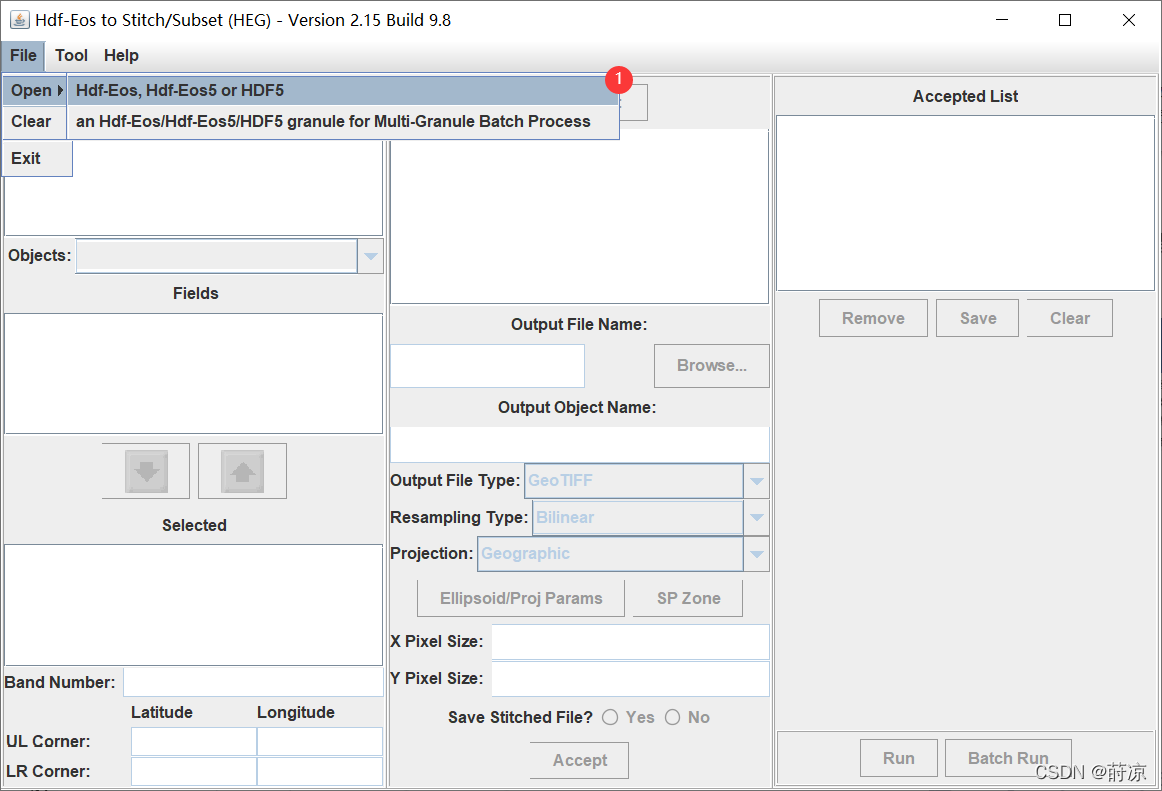The image size is (1162, 791).
Task: Focus the Output File Name field
Action: click(488, 365)
